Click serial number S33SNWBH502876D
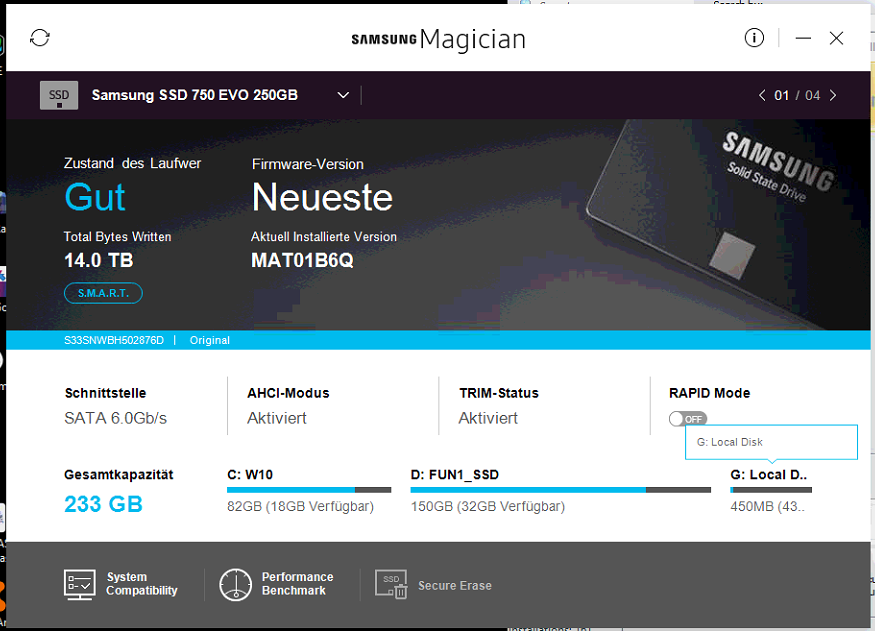The height and width of the screenshot is (631, 875). tap(114, 340)
